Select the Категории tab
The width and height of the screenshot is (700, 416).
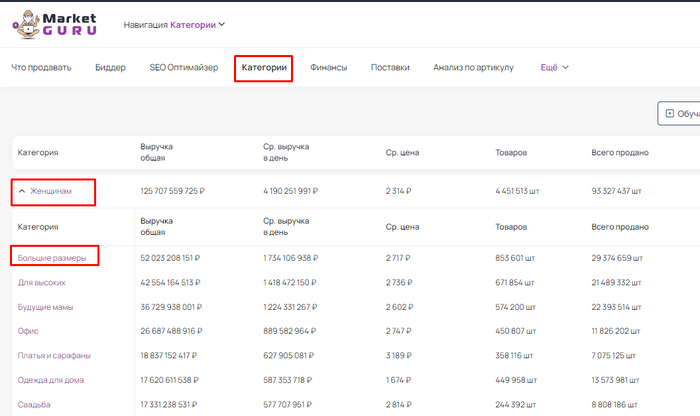(x=264, y=68)
